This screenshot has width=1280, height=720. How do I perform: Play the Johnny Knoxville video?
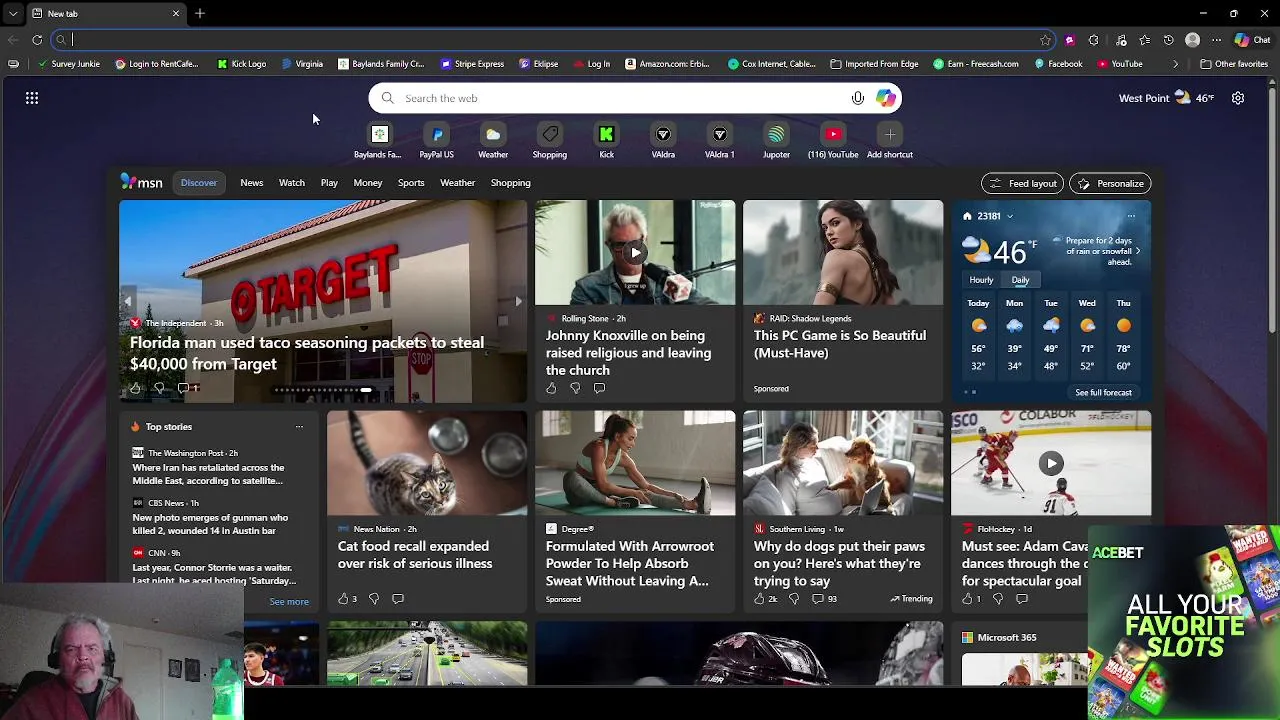[634, 252]
